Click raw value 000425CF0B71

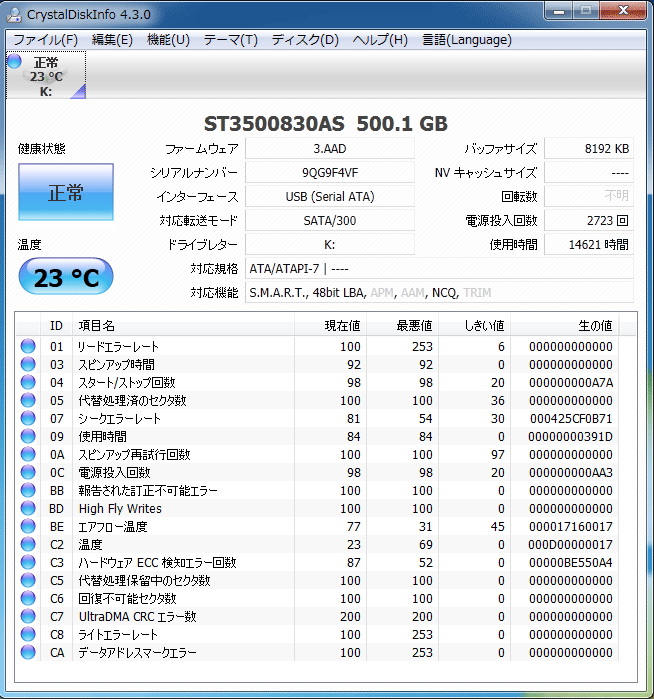[x=571, y=419]
